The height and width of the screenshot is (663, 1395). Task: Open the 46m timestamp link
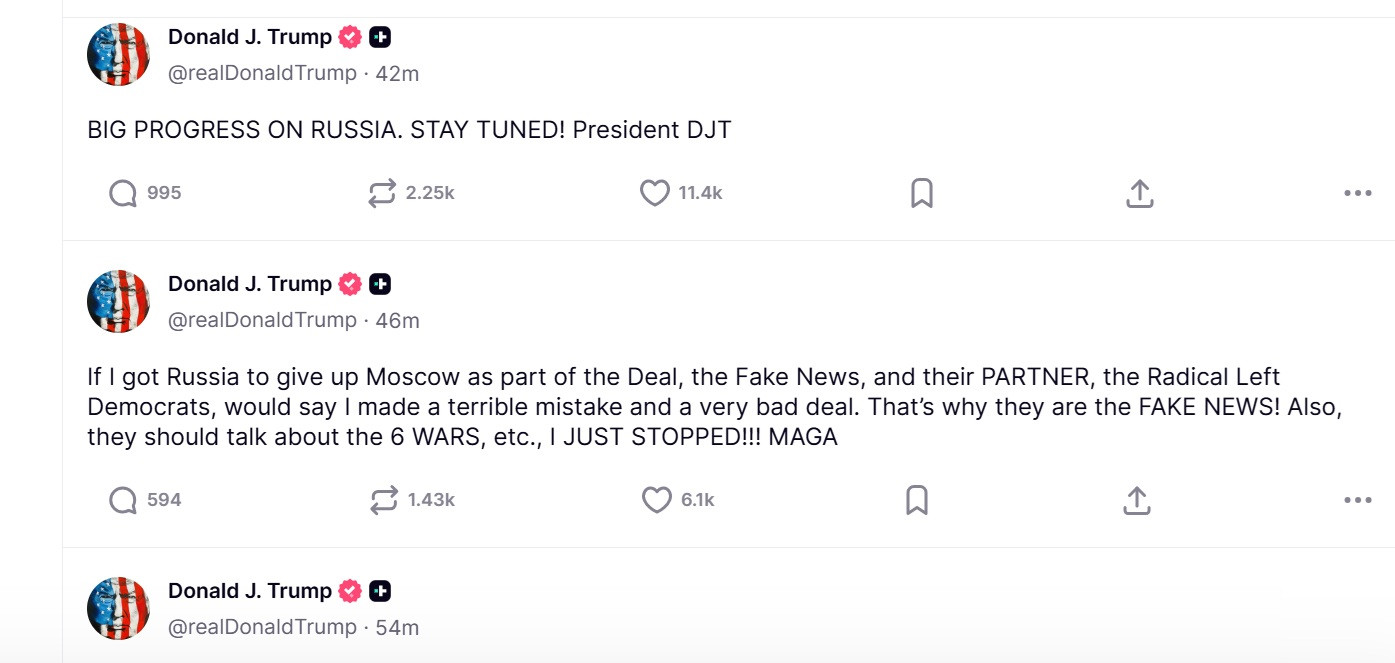tap(397, 321)
